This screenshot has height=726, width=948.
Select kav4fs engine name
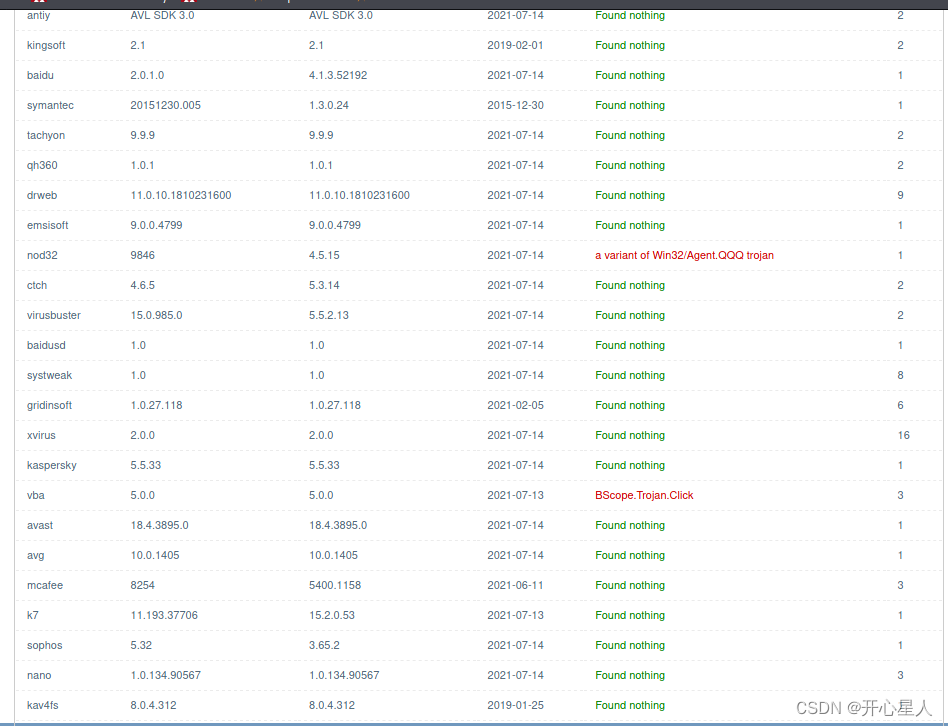coord(43,705)
